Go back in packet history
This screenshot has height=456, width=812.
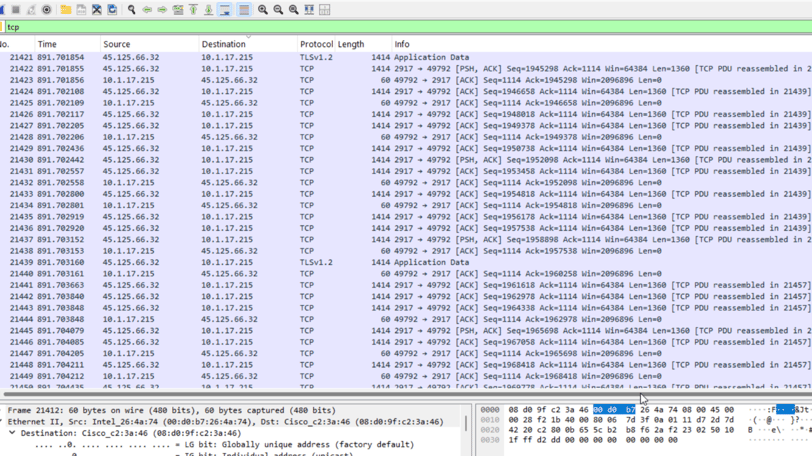click(147, 9)
